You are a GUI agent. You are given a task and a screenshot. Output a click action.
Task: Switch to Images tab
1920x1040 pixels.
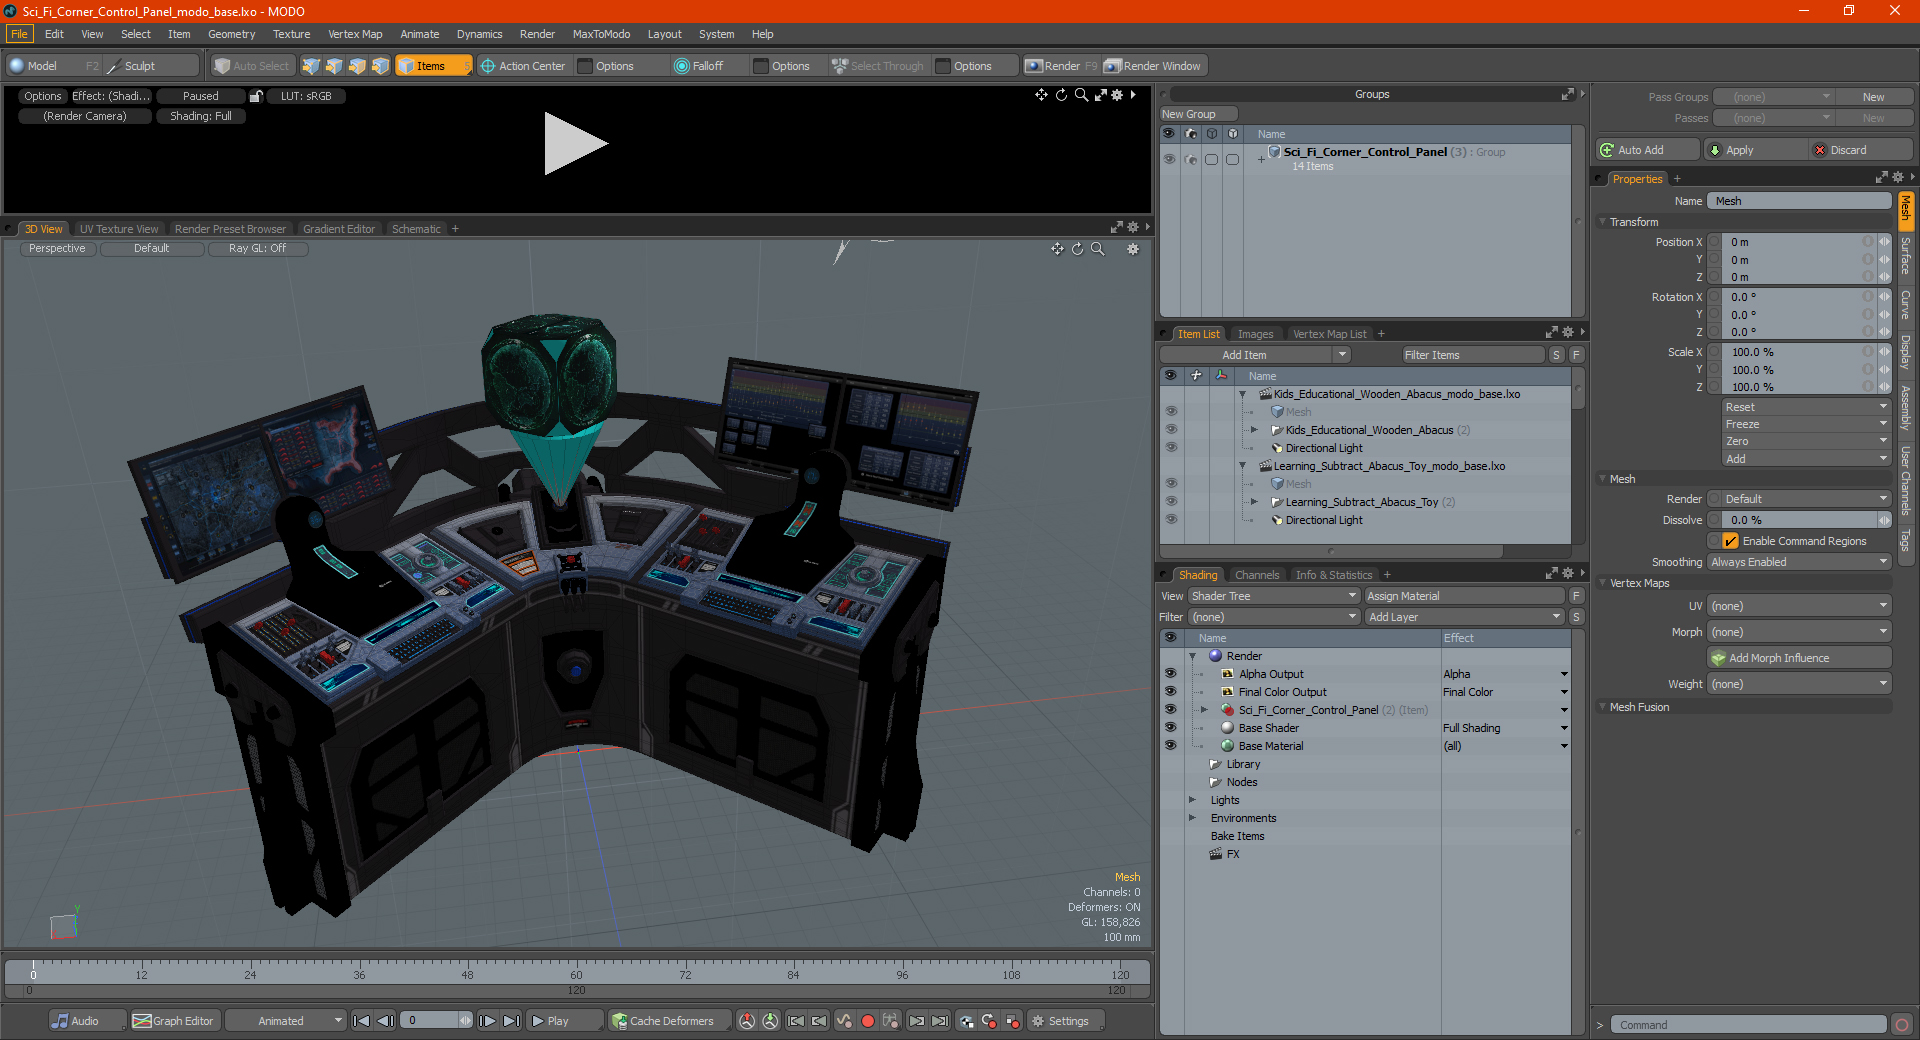point(1255,334)
